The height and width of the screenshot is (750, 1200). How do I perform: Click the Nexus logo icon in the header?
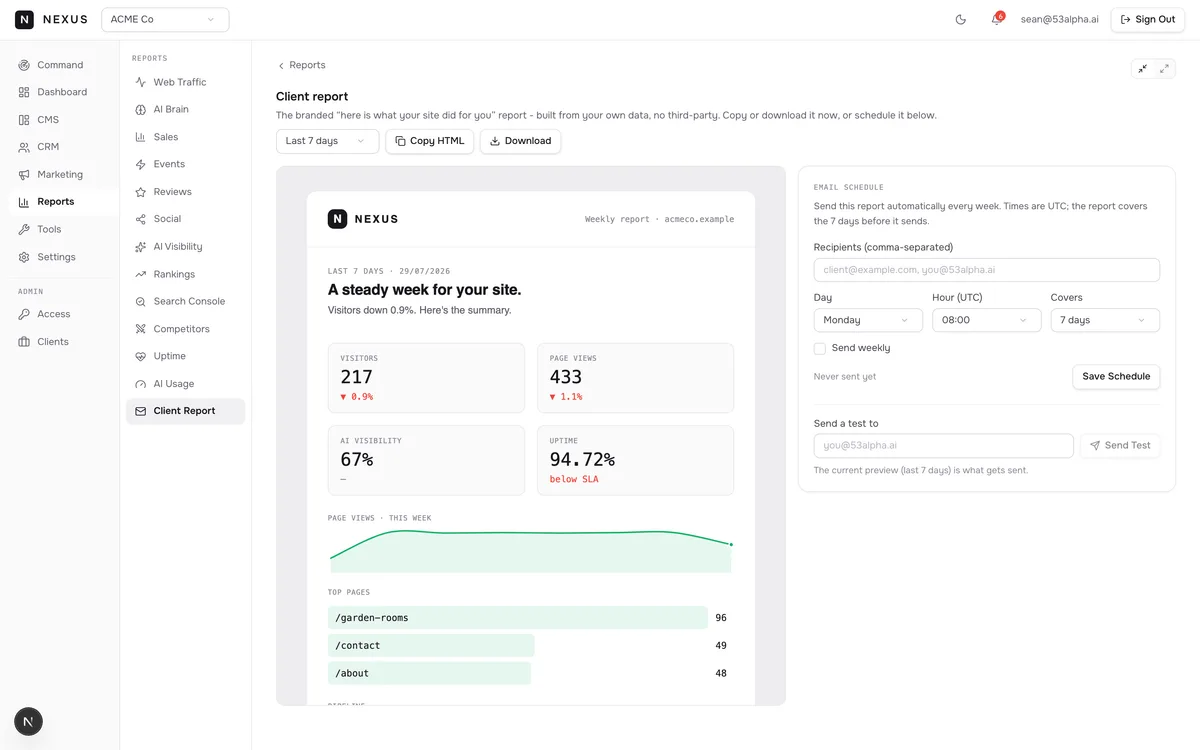click(x=24, y=19)
